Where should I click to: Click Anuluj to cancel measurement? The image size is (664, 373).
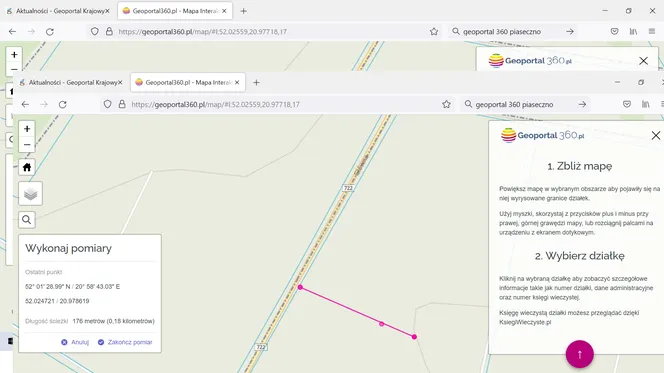click(75, 342)
